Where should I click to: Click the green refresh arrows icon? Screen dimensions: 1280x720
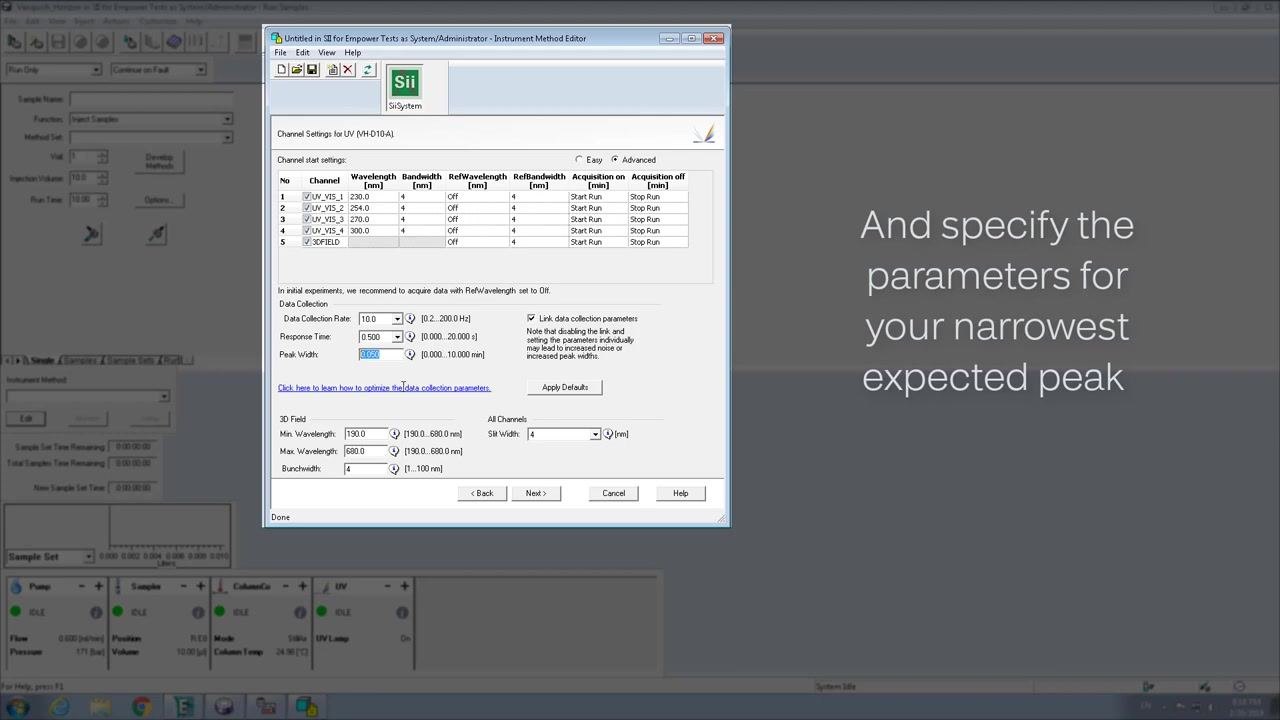368,70
